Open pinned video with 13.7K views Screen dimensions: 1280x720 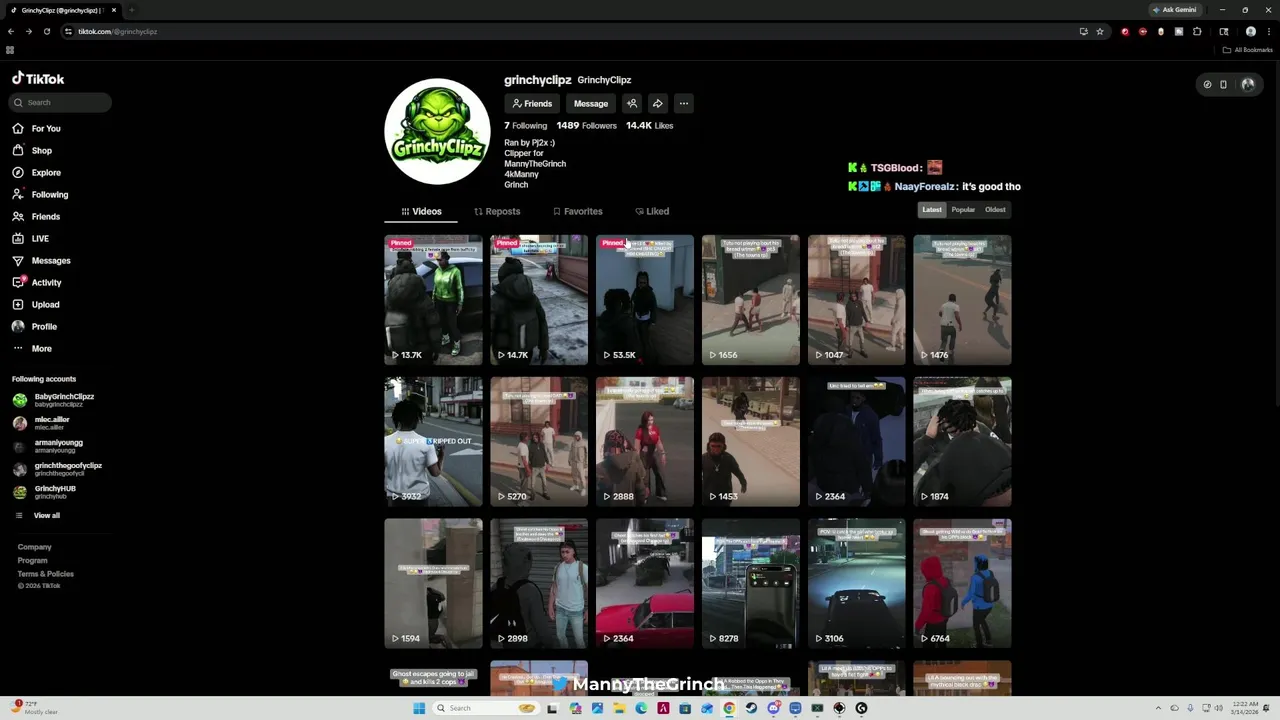[x=433, y=299]
